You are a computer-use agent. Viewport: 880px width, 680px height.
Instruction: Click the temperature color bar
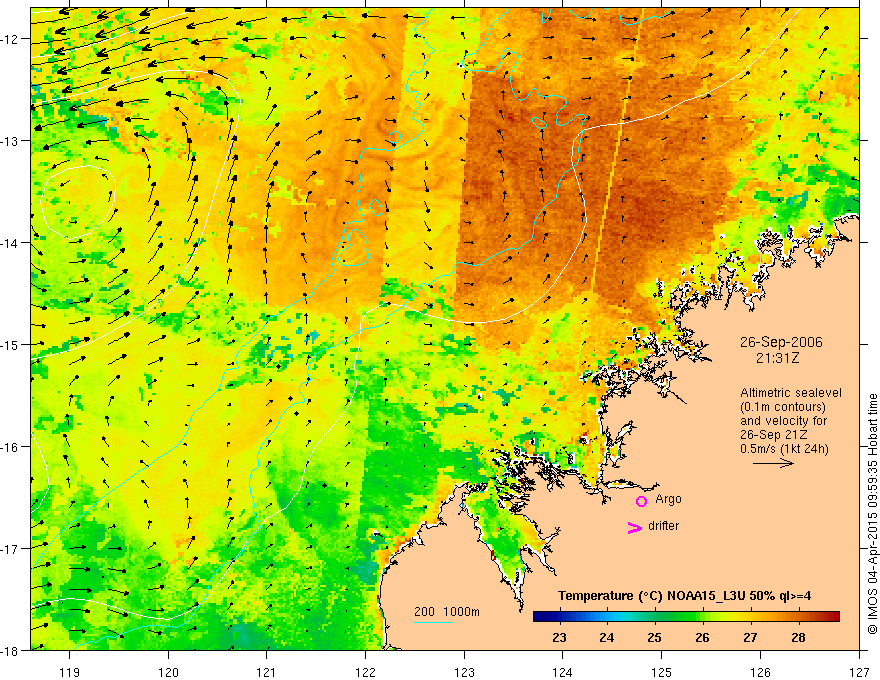[x=686, y=616]
